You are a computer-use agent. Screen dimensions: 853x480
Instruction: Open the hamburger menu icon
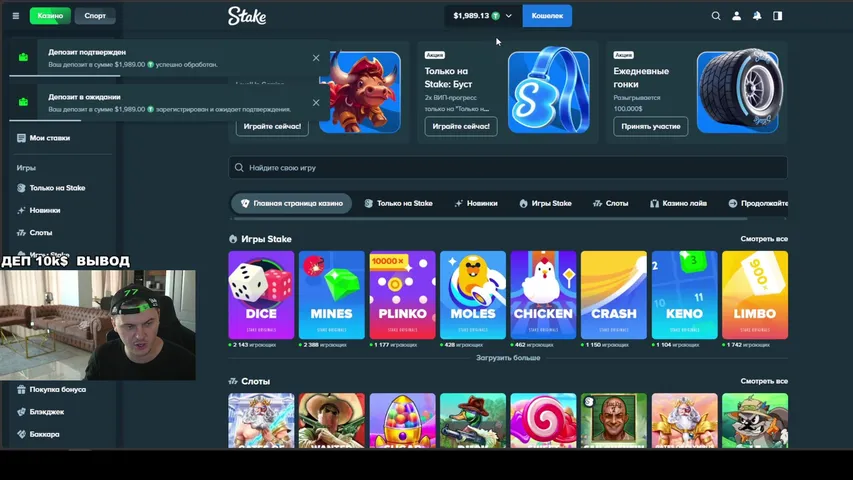16,16
